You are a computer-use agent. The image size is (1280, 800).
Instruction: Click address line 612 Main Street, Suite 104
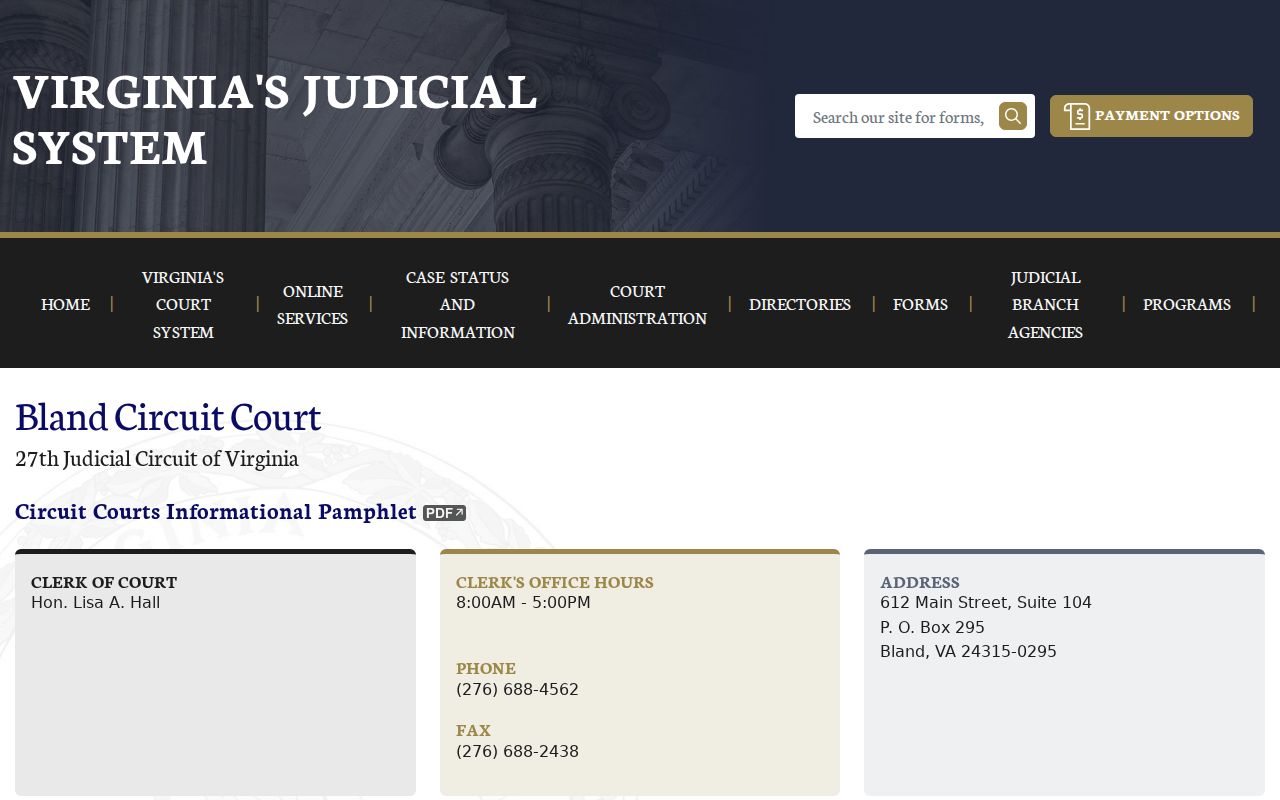coord(986,602)
